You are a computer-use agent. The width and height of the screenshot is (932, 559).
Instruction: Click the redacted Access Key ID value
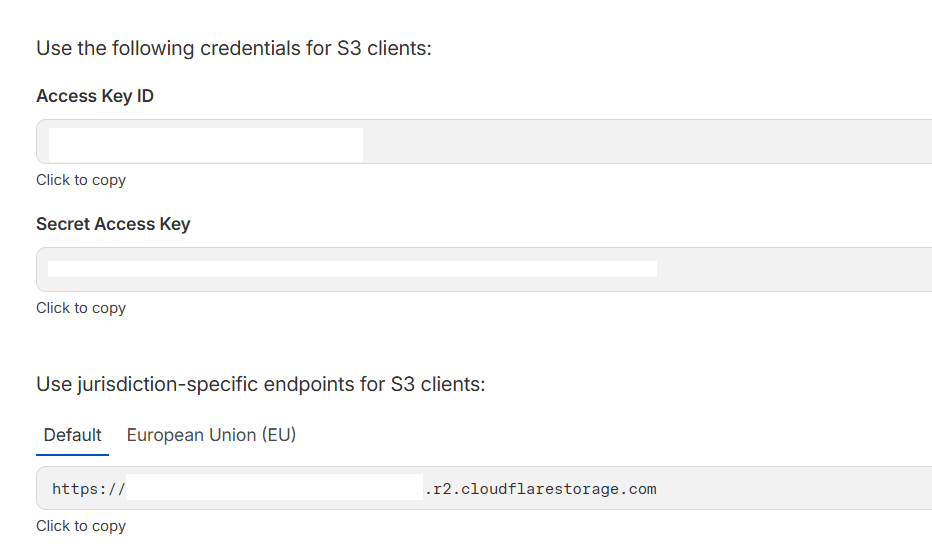(x=206, y=144)
